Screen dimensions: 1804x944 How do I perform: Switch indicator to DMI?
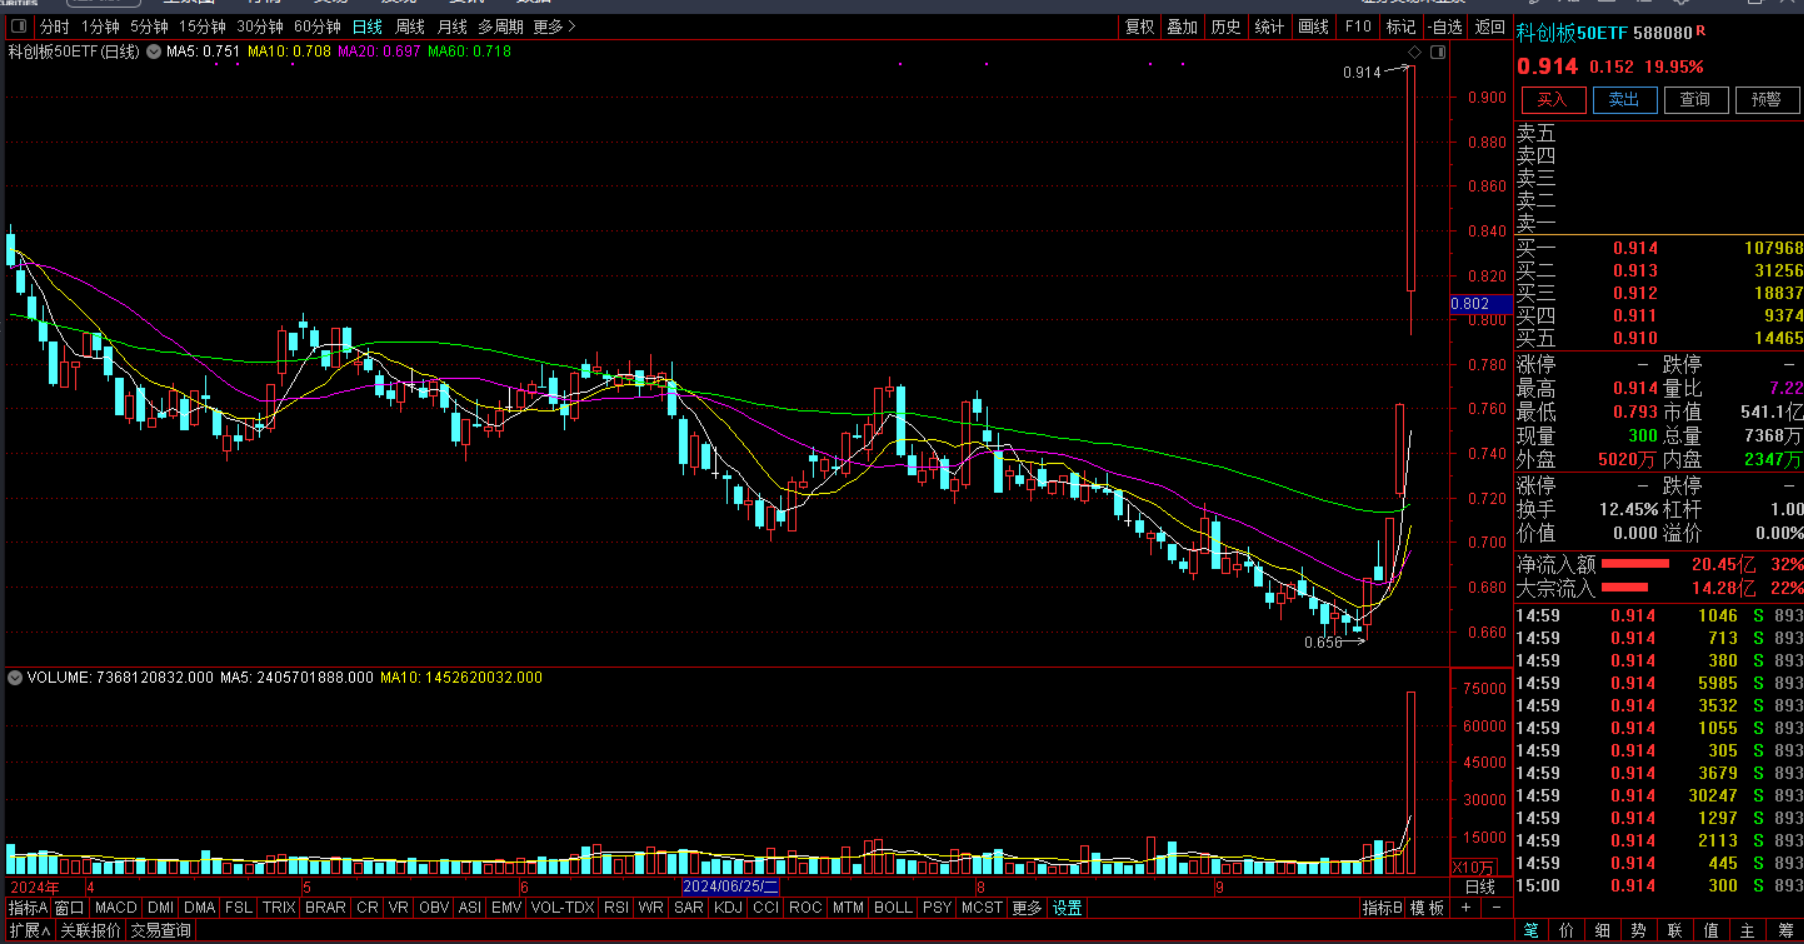click(x=160, y=908)
